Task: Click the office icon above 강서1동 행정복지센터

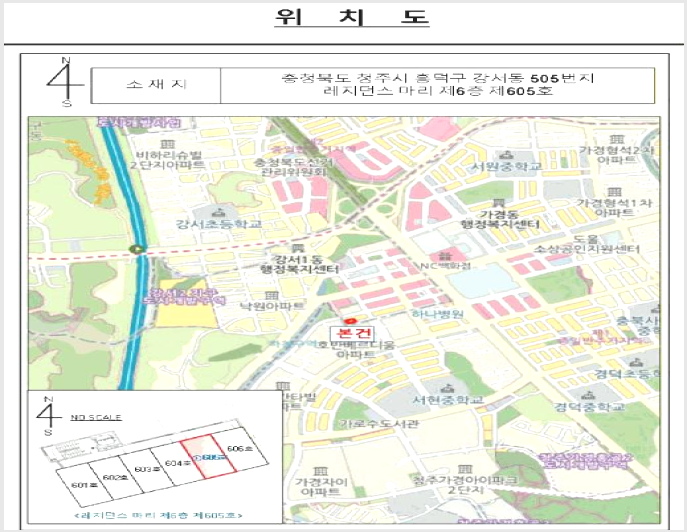Action: [x=299, y=248]
